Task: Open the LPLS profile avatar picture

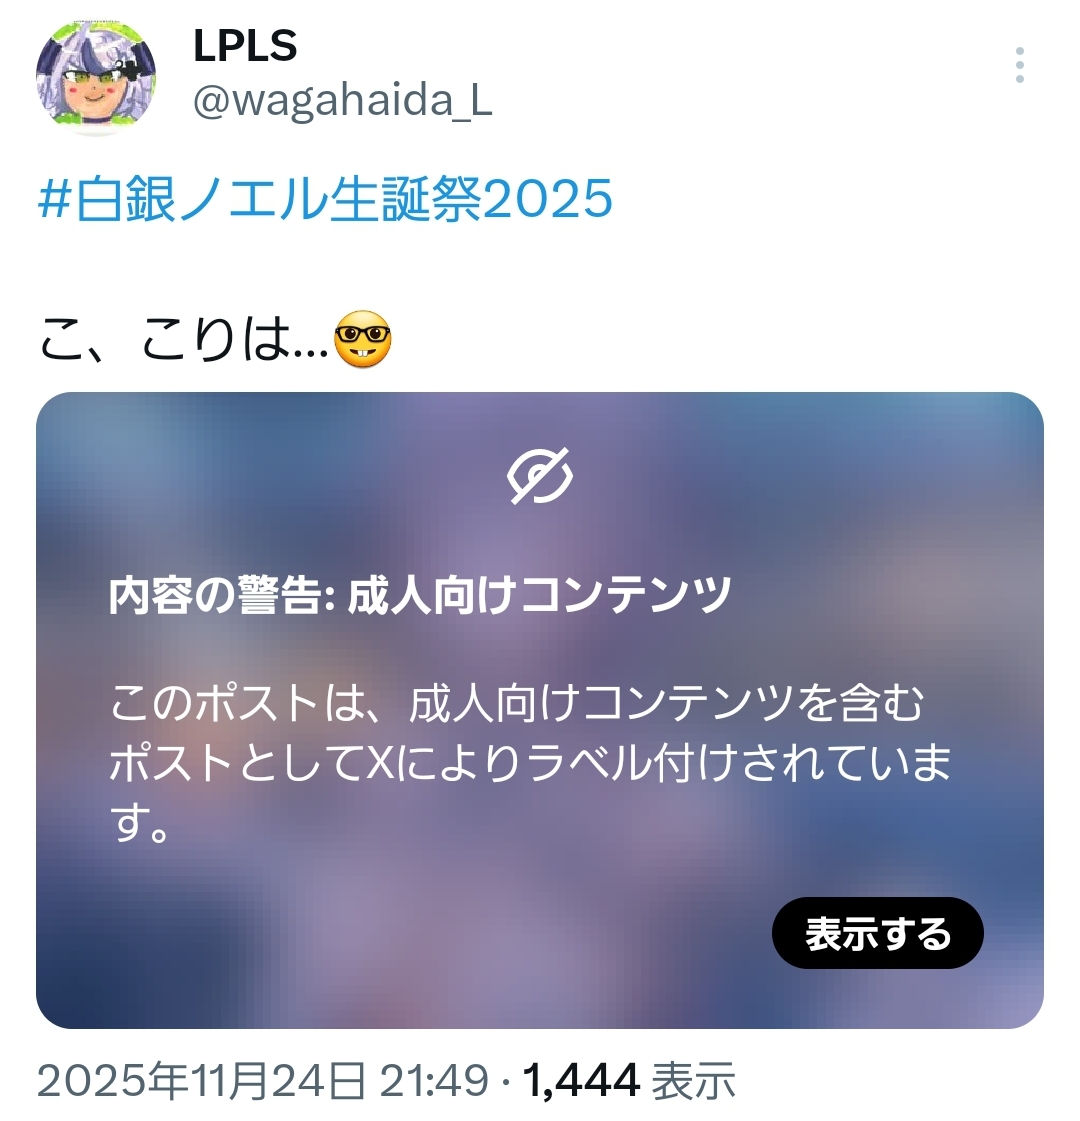Action: pyautogui.click(x=96, y=78)
